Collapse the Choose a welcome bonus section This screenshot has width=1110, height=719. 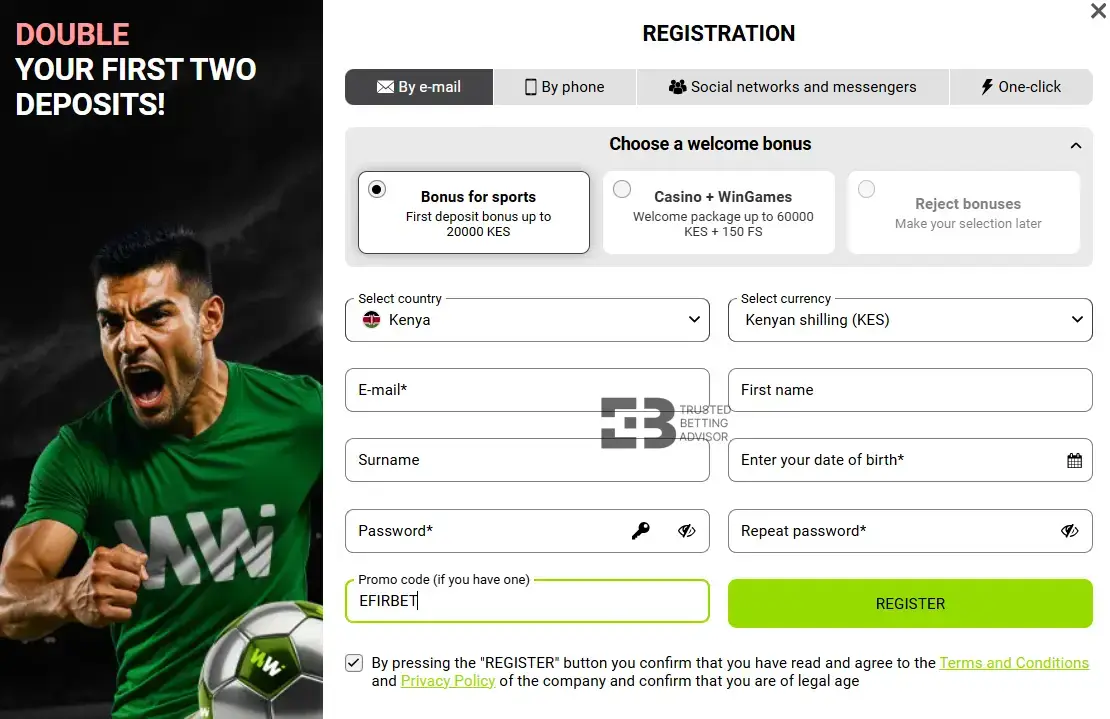point(1076,146)
